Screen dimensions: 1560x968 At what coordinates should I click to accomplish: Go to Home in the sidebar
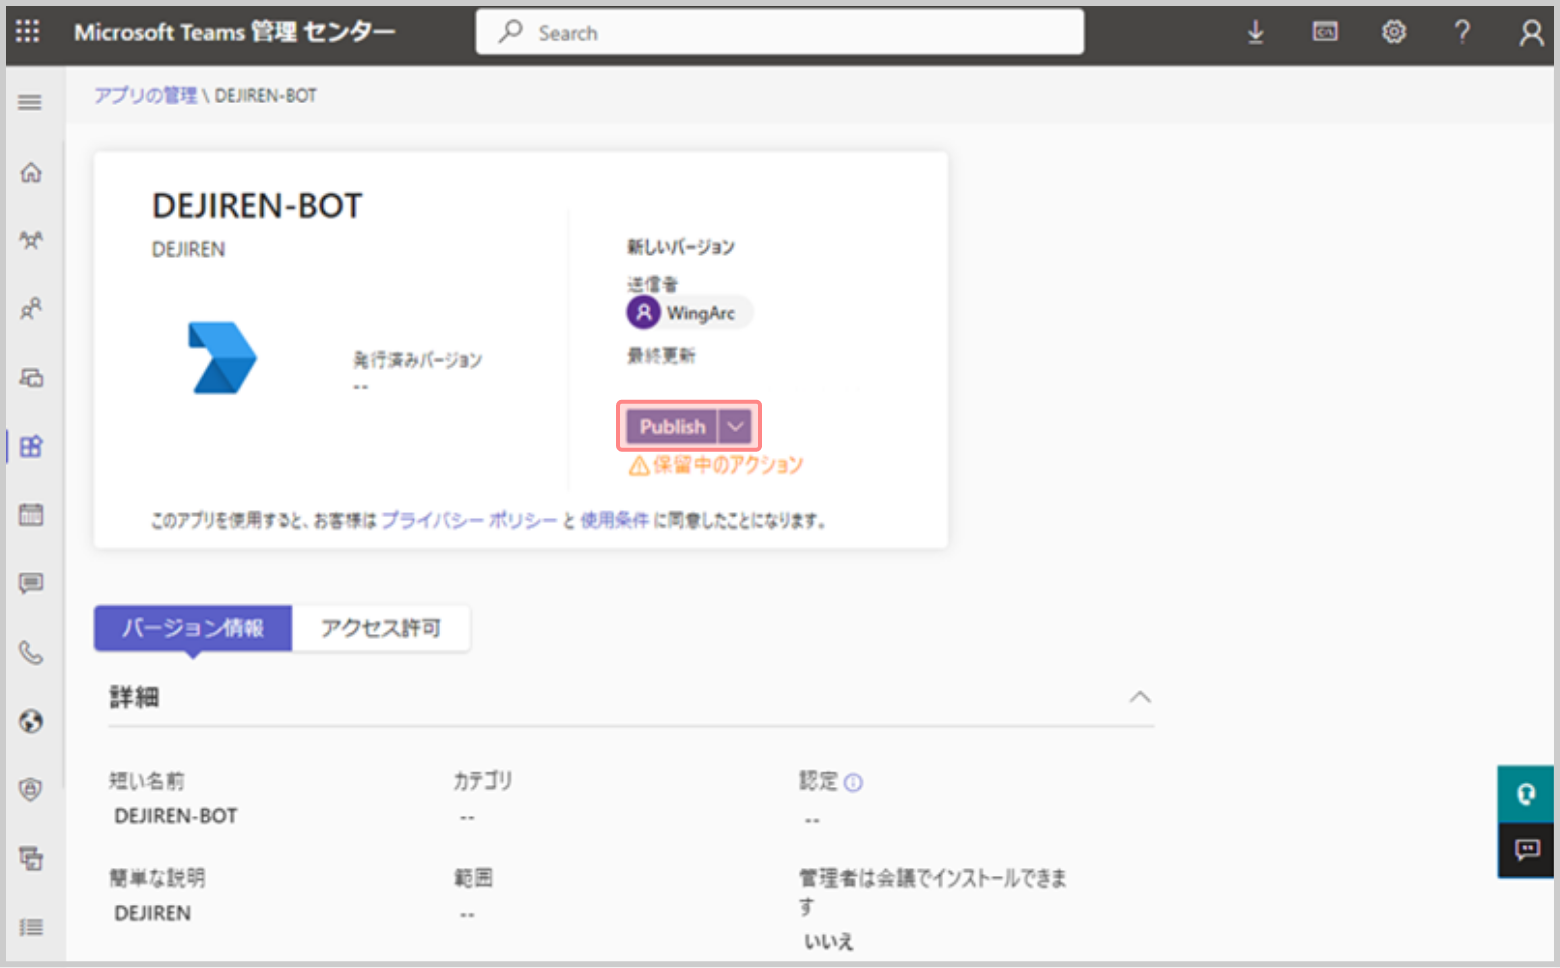(31, 172)
